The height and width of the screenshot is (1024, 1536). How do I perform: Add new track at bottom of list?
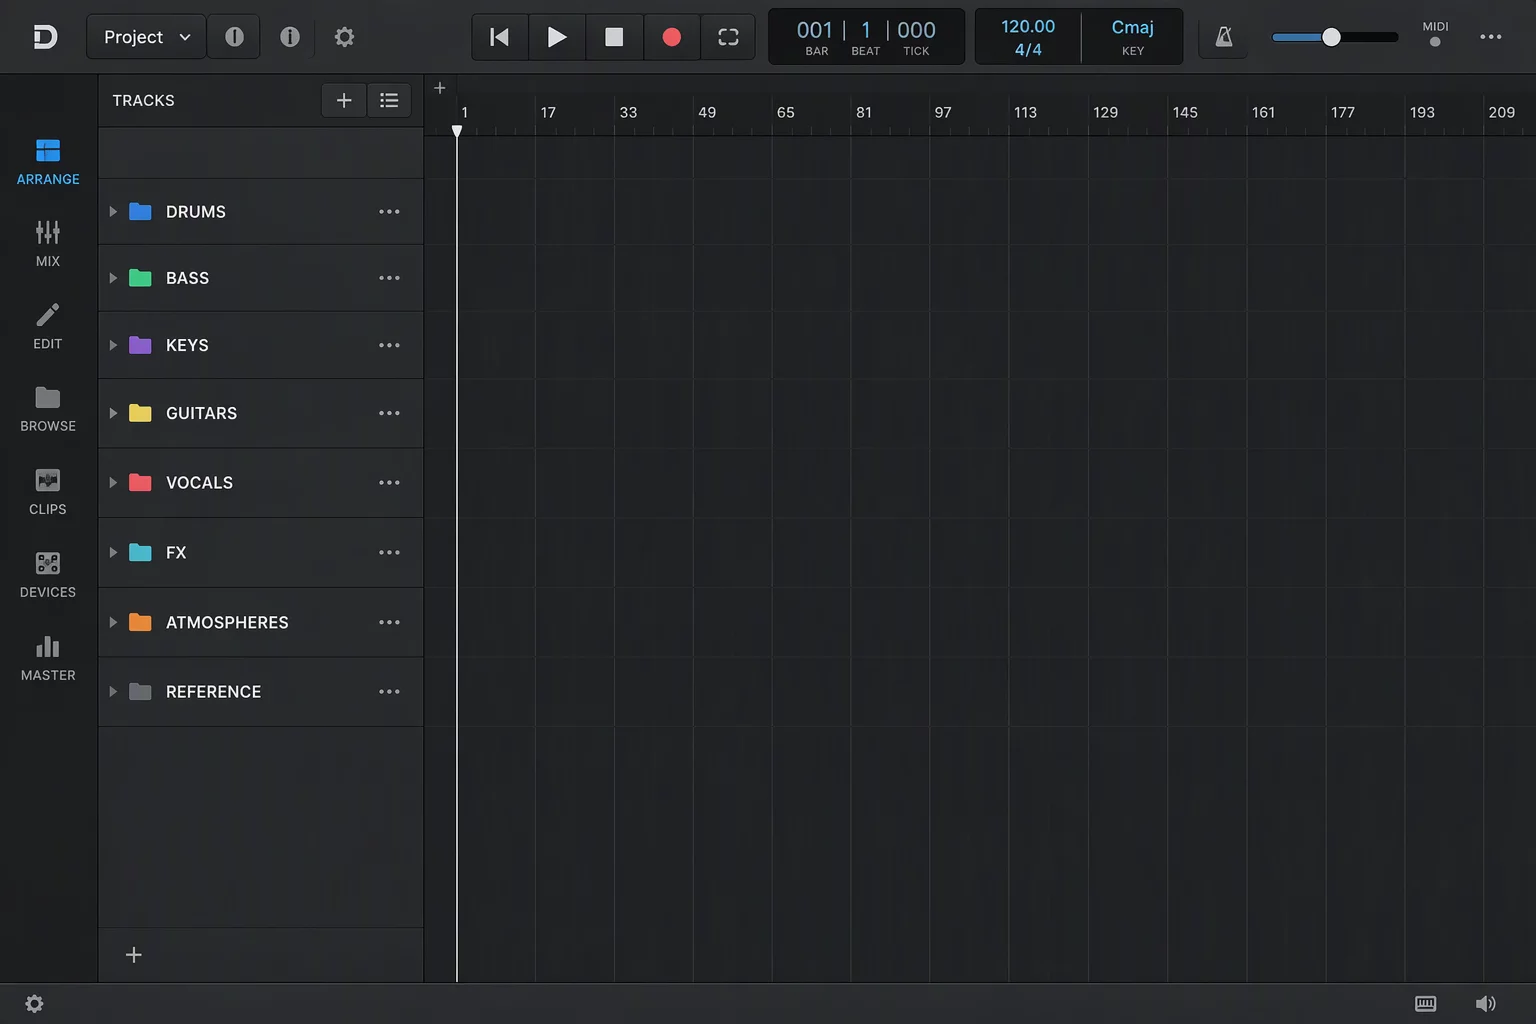(134, 955)
